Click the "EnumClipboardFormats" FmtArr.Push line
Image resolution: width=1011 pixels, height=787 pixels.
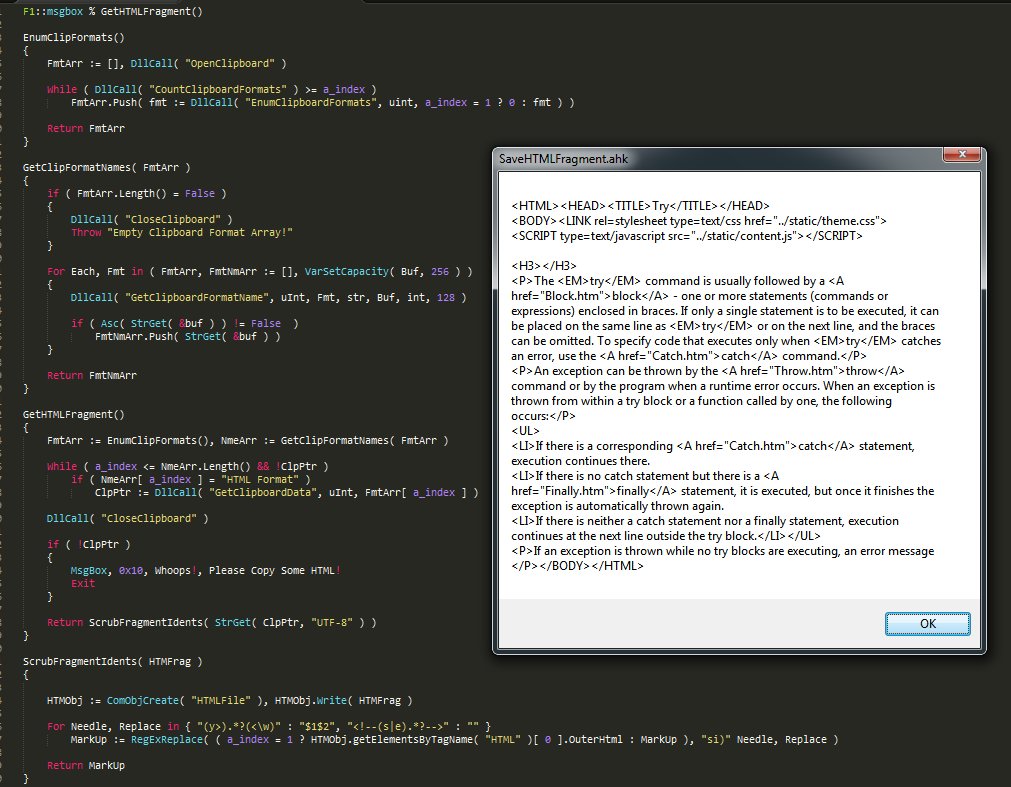(322, 102)
